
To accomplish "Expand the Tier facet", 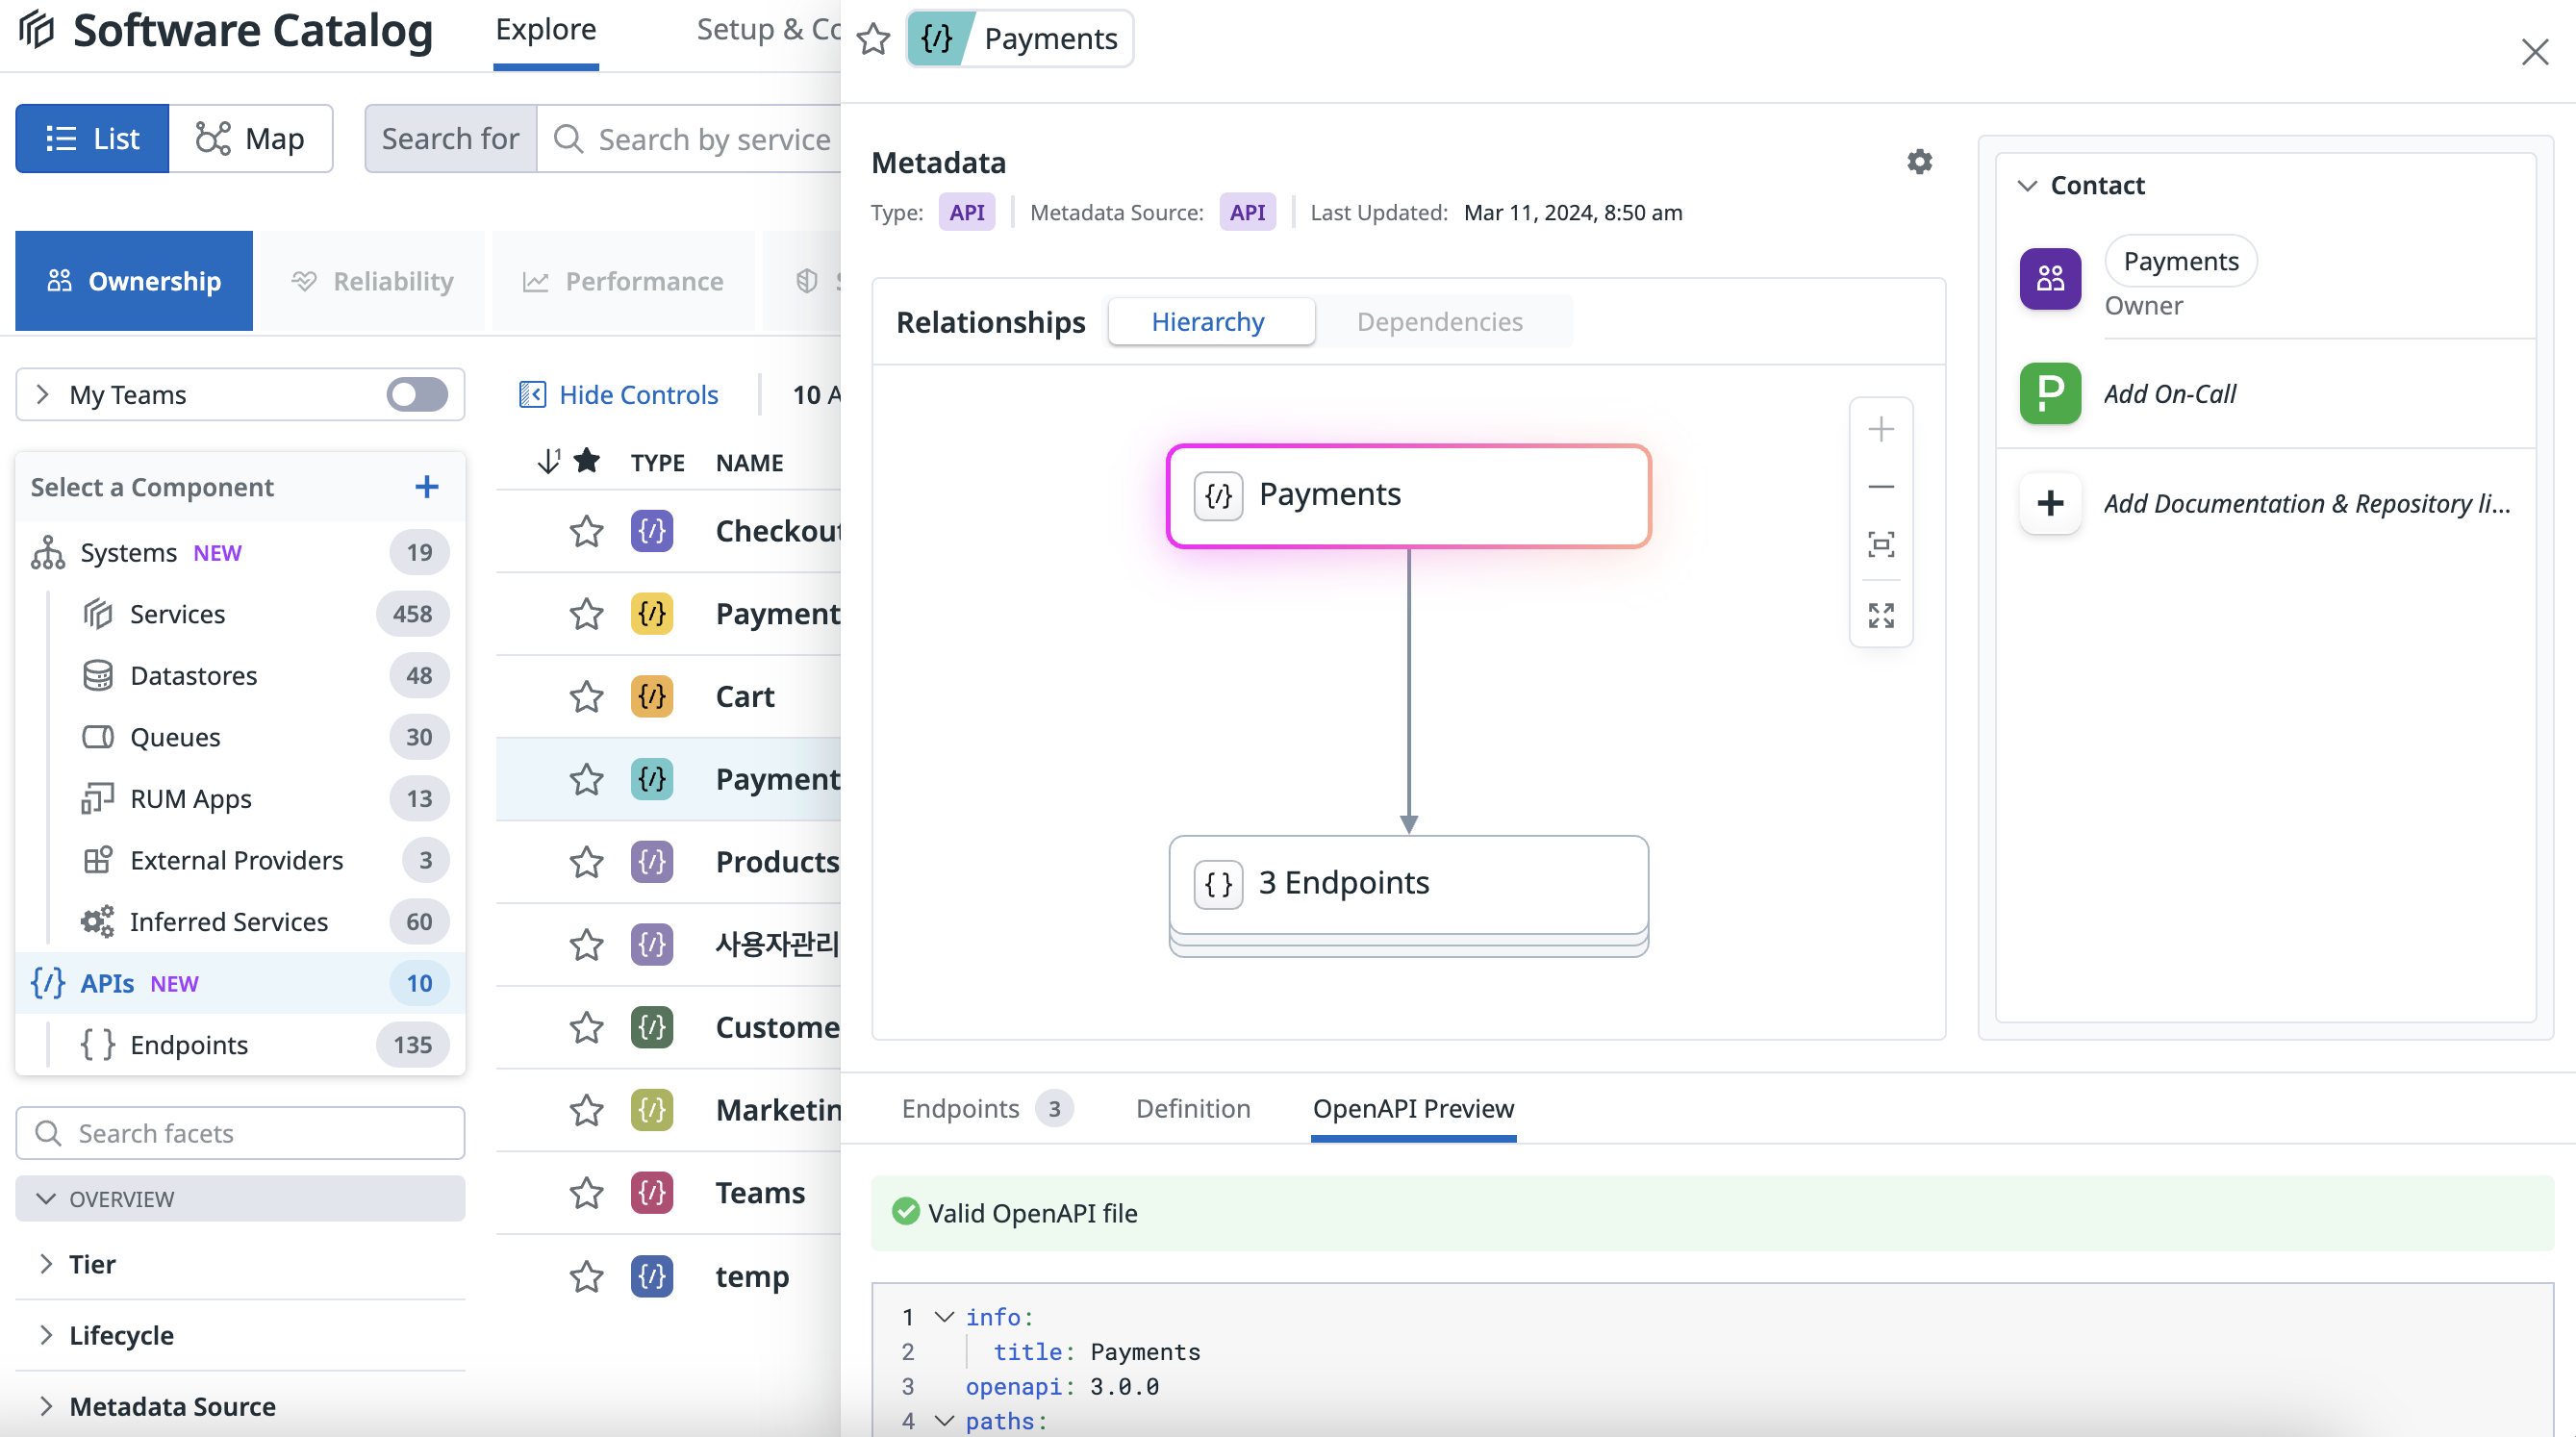I will click(45, 1264).
